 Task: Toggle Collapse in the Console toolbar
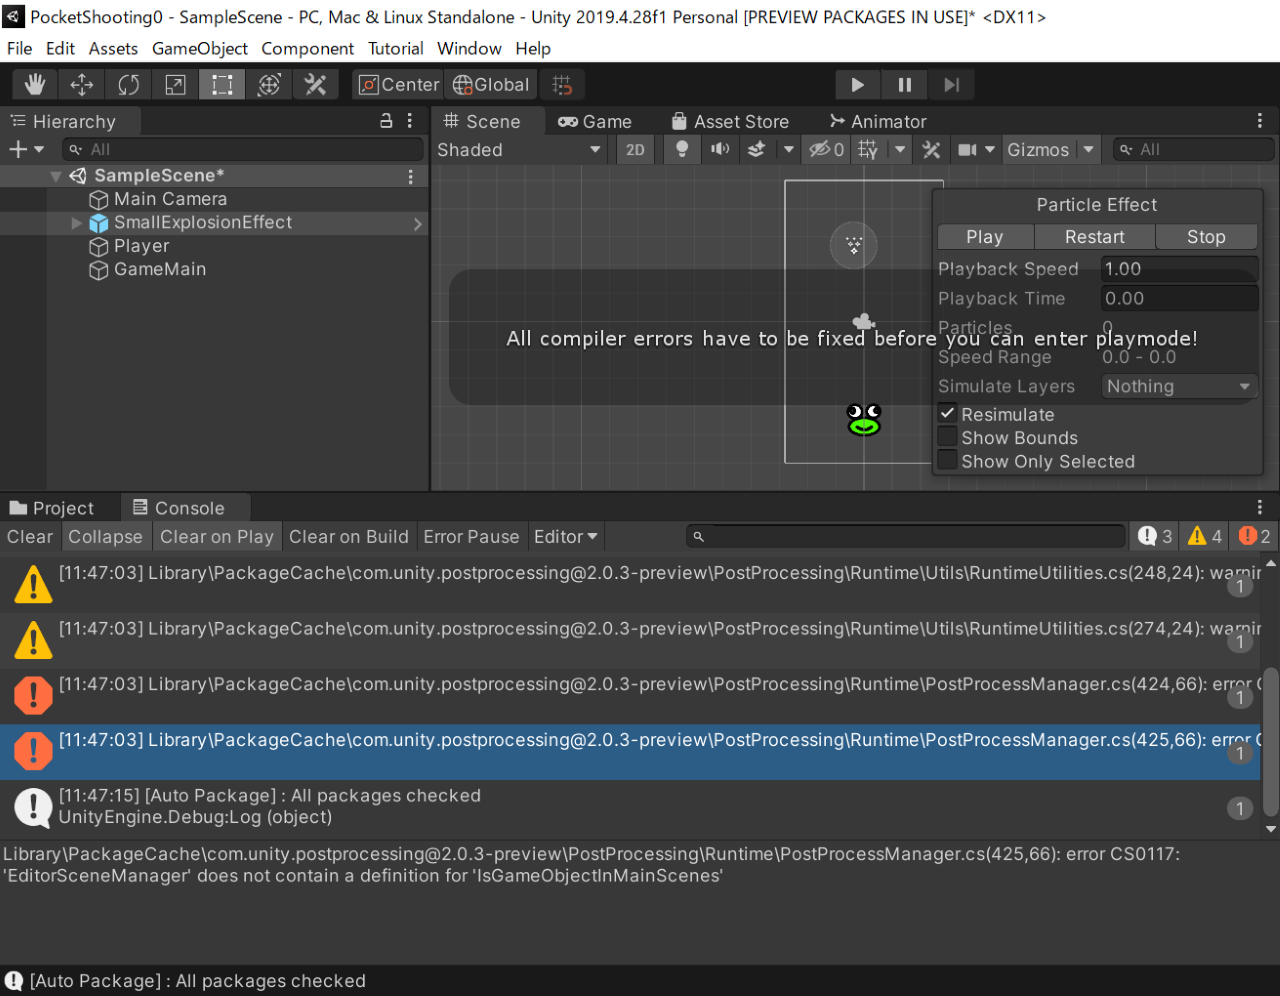click(x=105, y=536)
